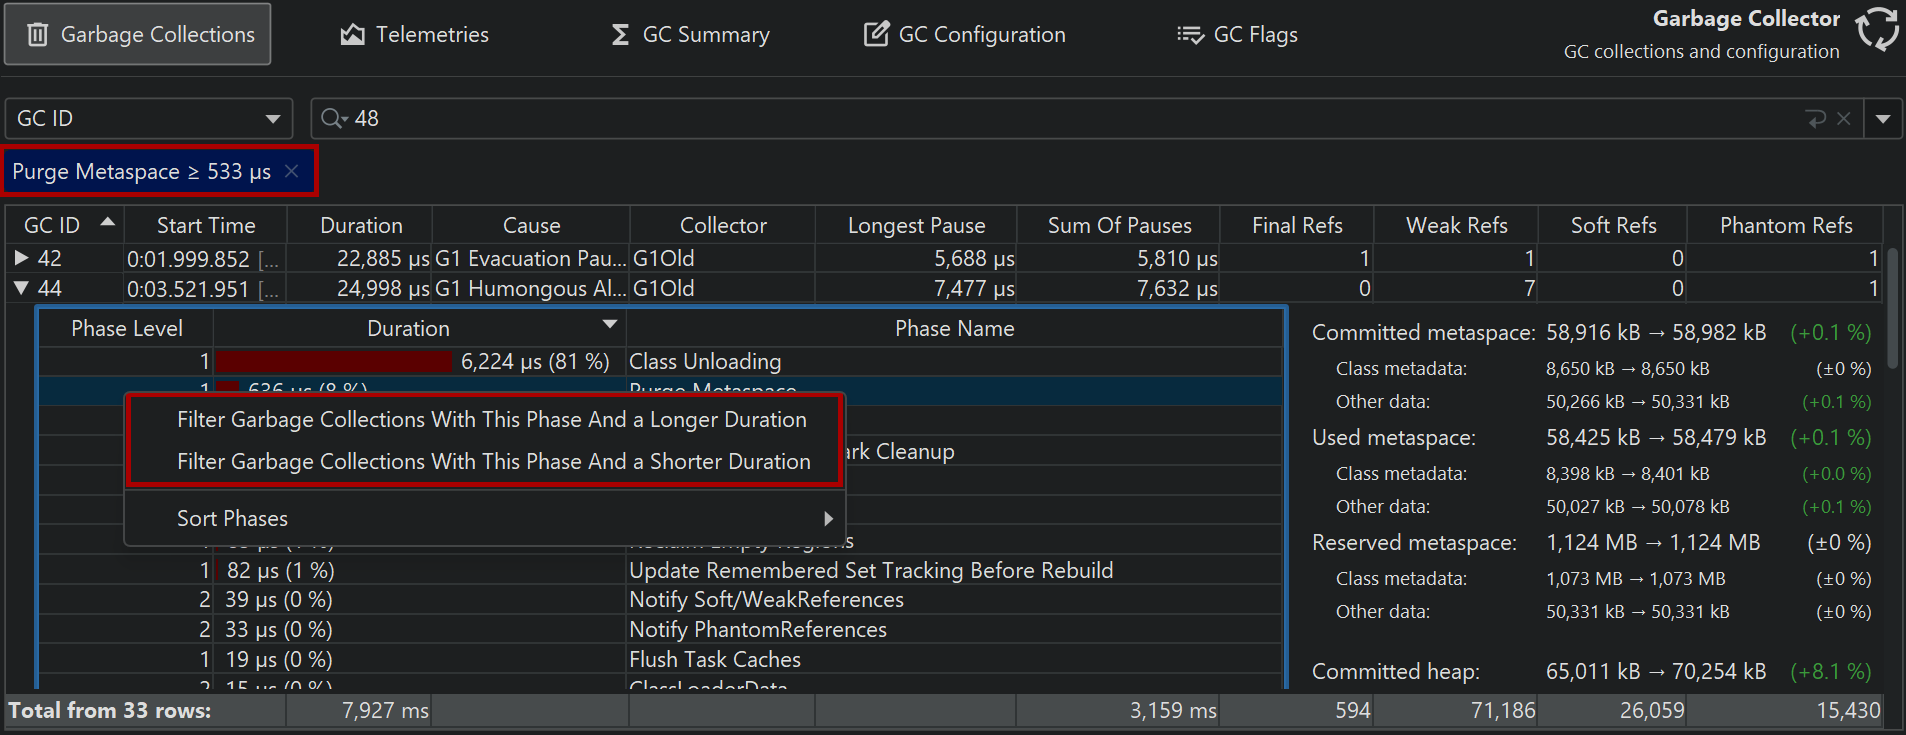Expand GC row 42

(21, 258)
